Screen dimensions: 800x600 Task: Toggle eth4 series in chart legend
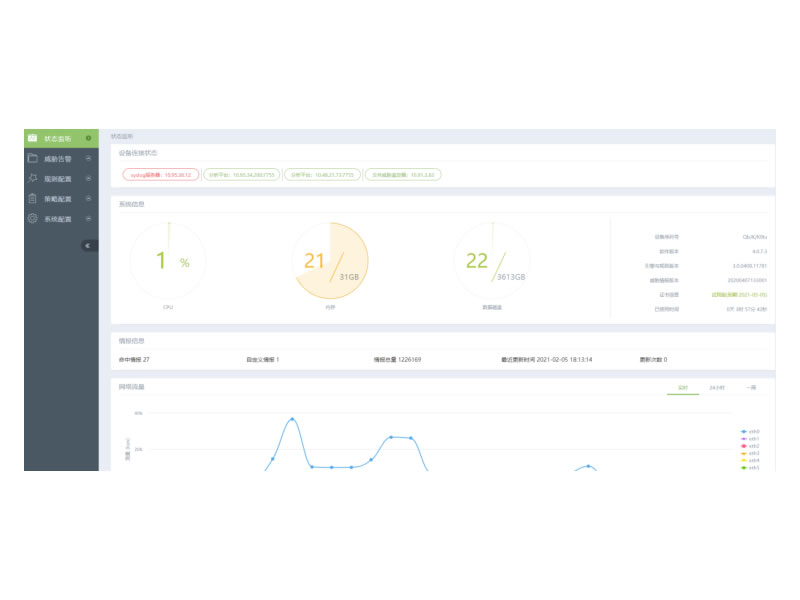pyautogui.click(x=749, y=460)
